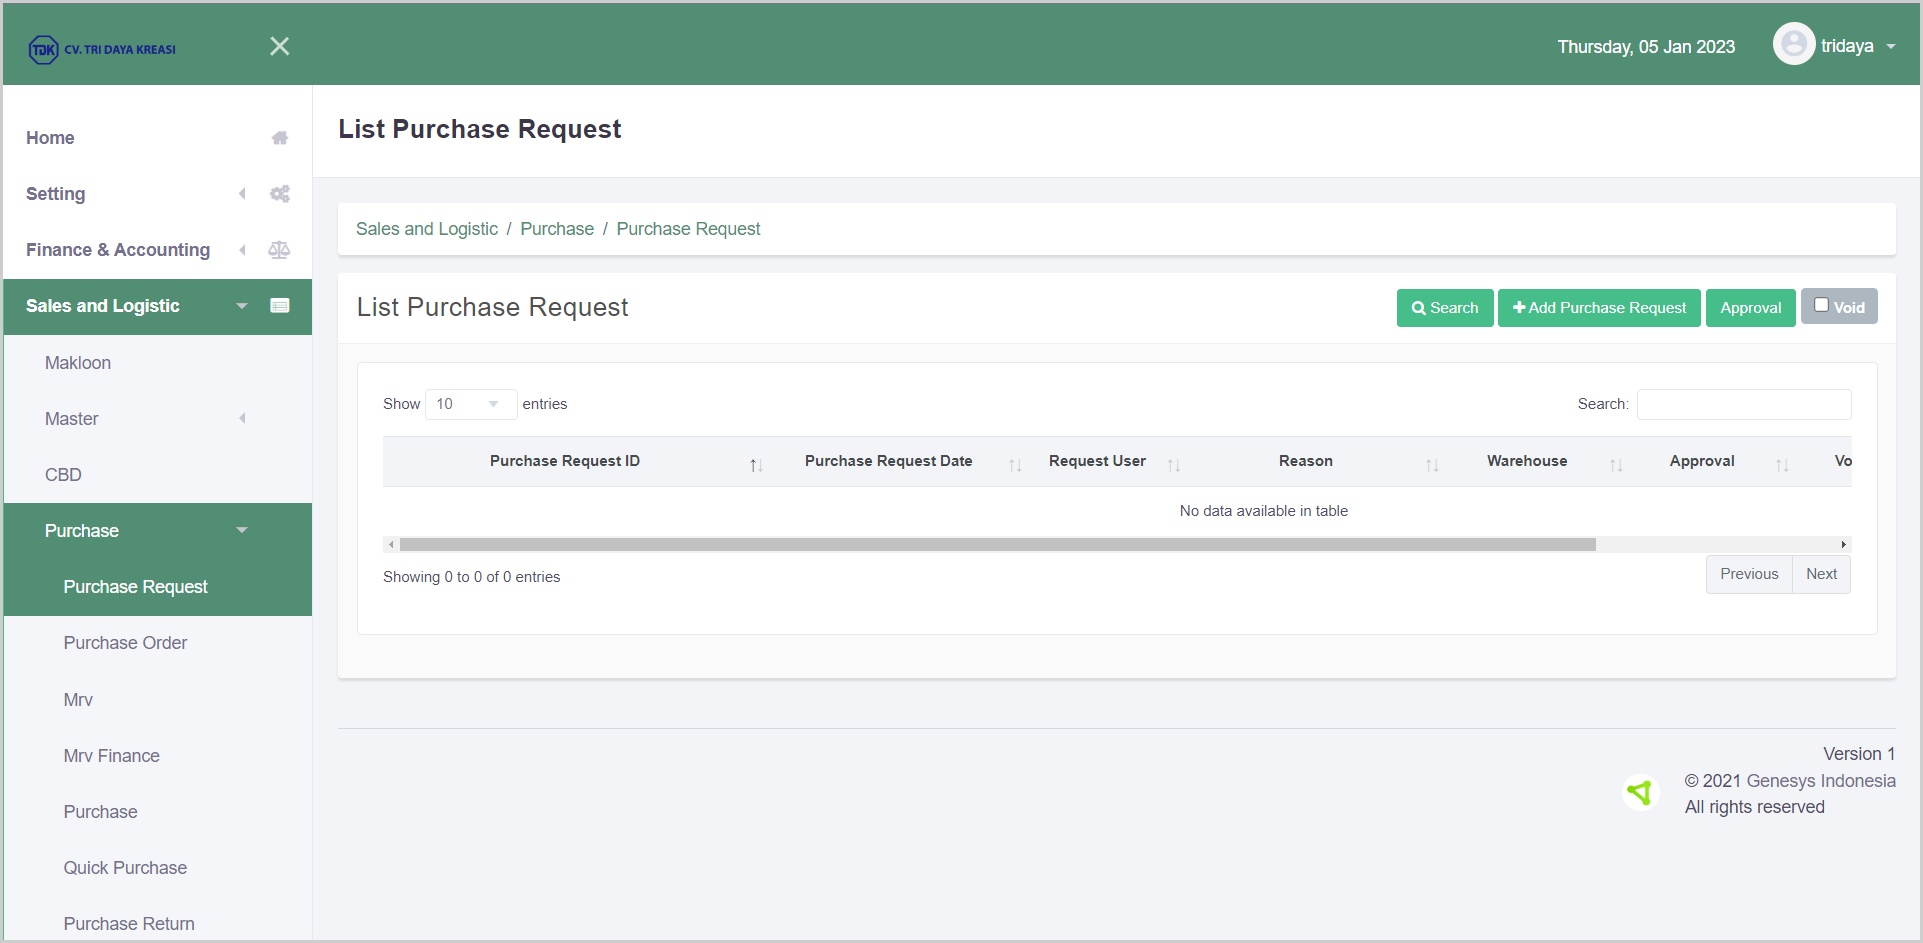Open Purchase Order menu item
Screen dimensions: 1923x943
coord(125,643)
